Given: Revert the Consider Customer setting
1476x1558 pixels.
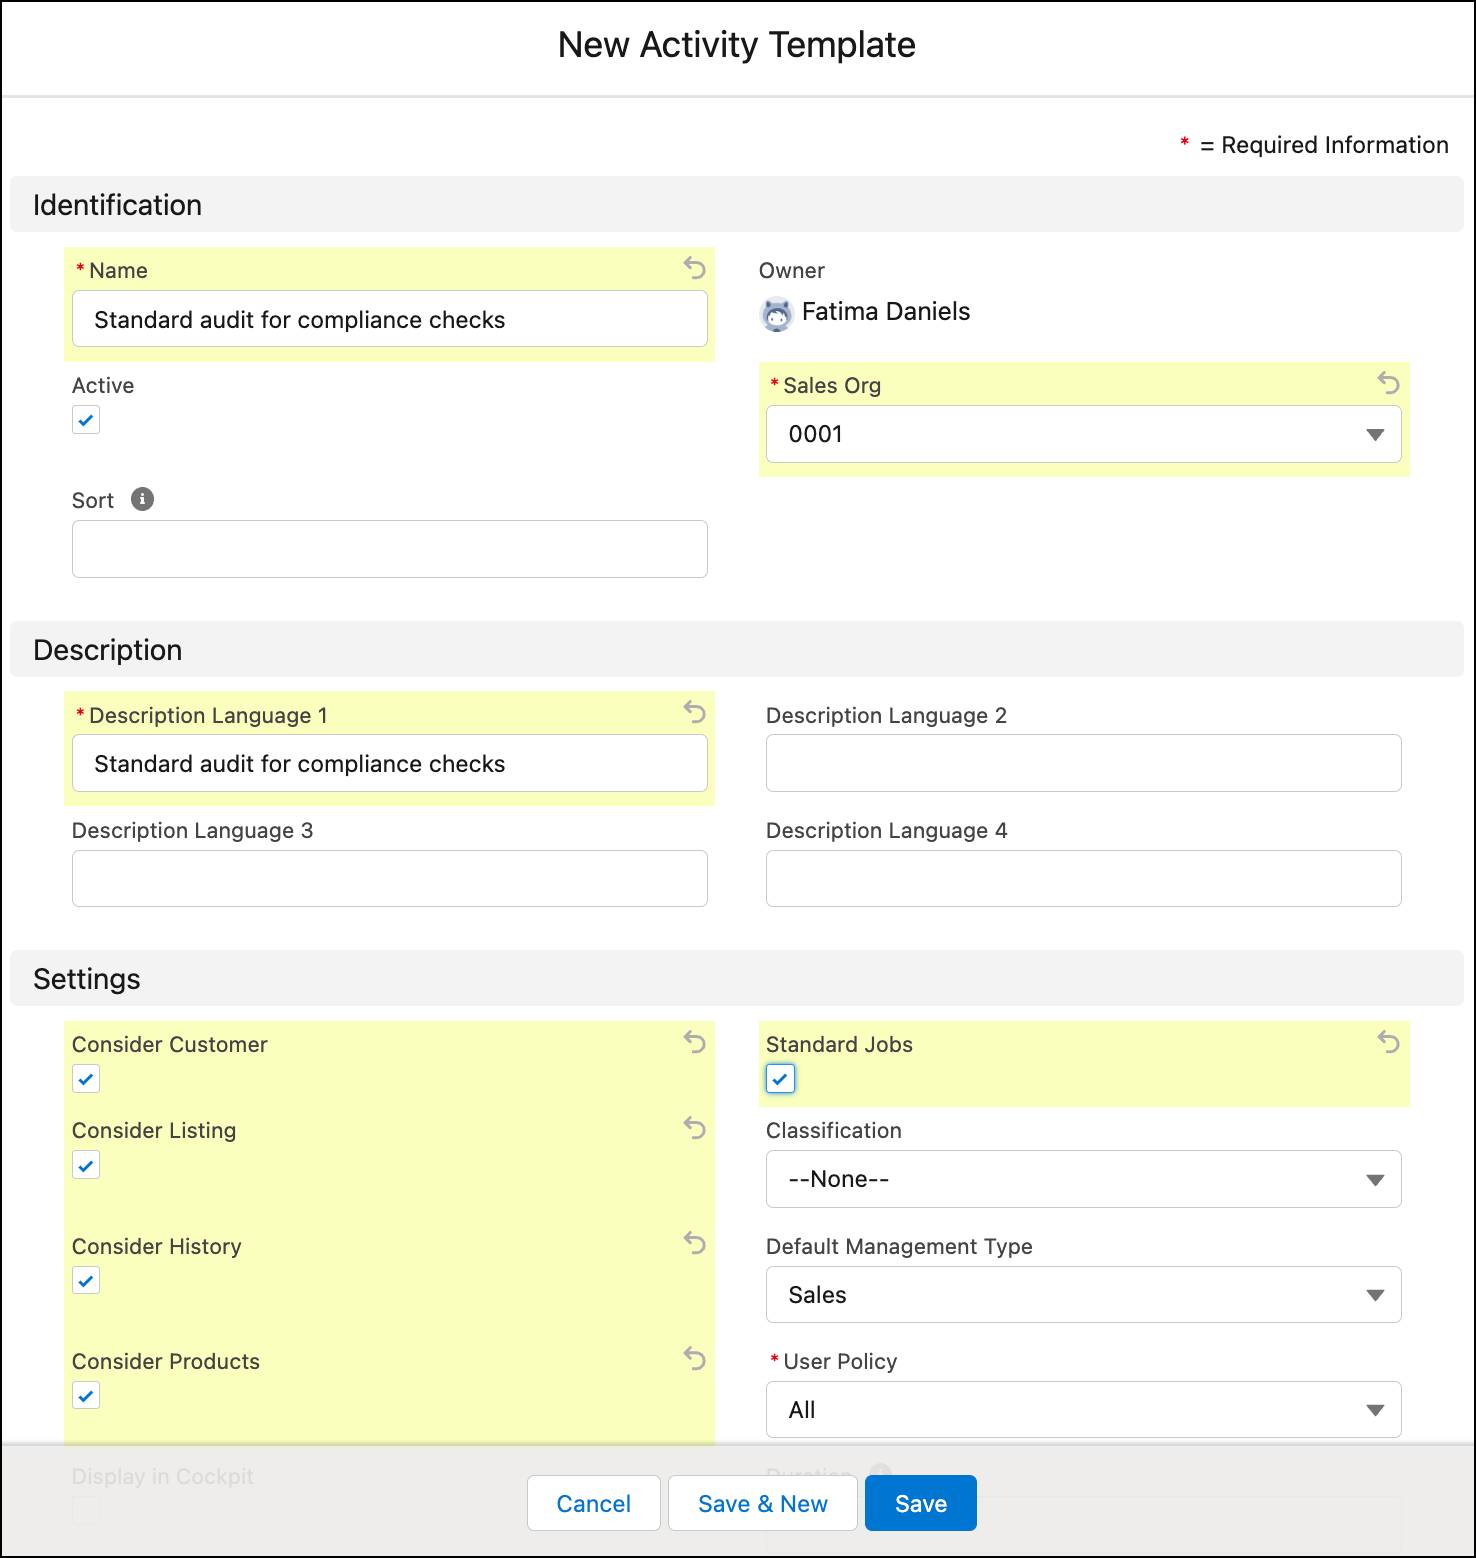Looking at the screenshot, I should (x=694, y=1043).
